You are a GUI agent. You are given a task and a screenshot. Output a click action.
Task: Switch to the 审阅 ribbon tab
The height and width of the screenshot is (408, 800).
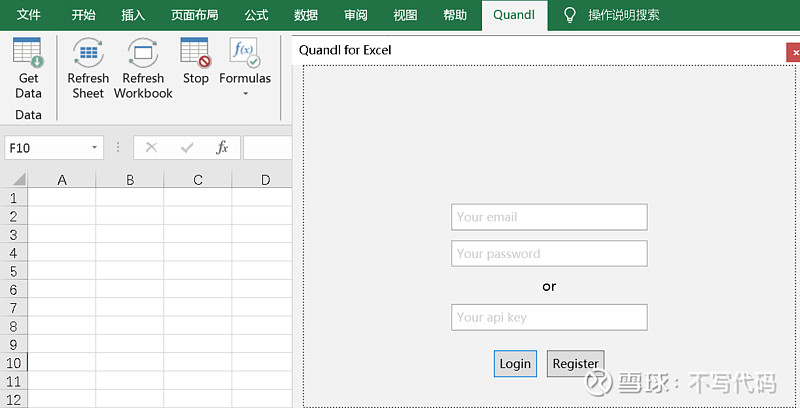tap(356, 15)
